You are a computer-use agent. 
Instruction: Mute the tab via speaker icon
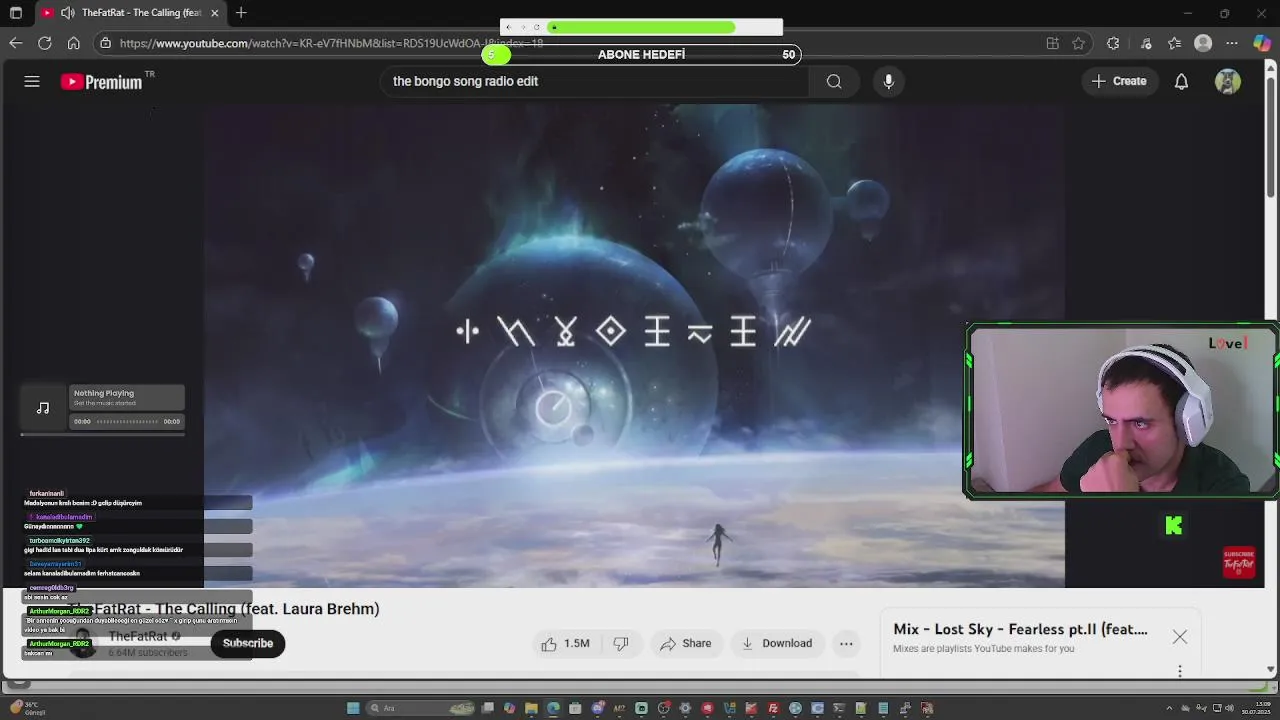(67, 13)
